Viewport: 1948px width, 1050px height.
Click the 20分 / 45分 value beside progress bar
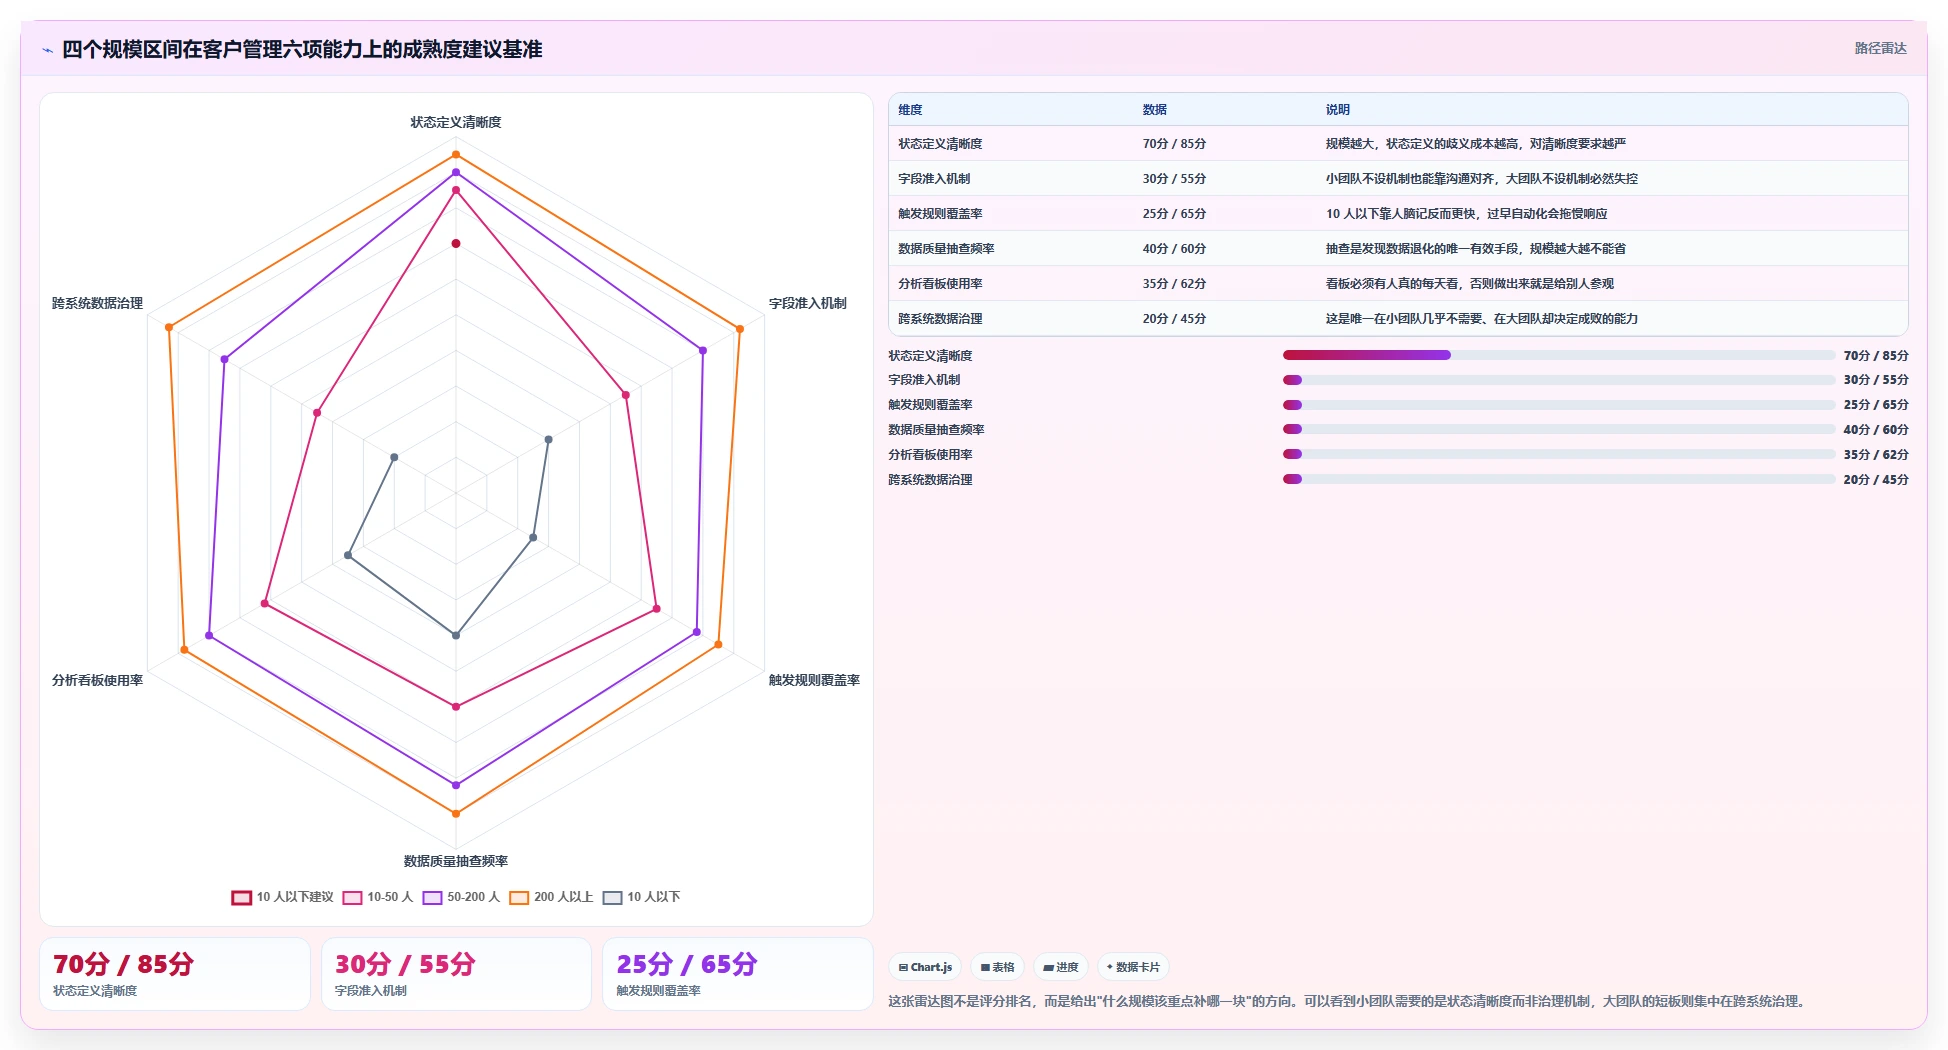point(1876,480)
